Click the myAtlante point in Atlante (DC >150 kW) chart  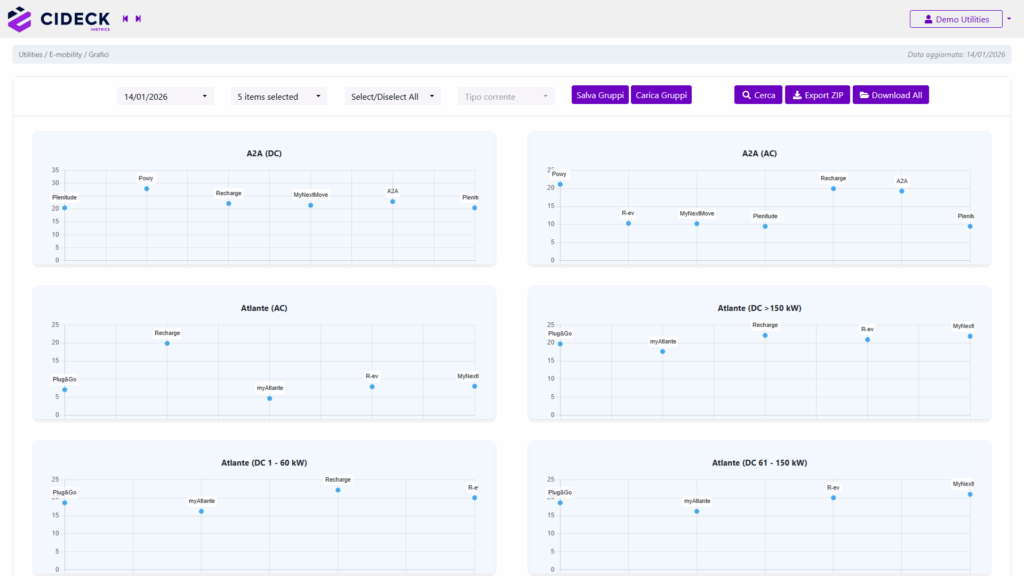(662, 352)
